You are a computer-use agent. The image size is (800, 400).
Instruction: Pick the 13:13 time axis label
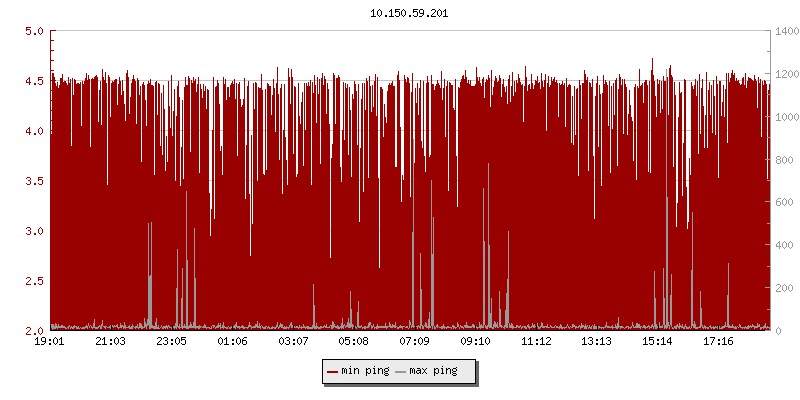tap(596, 342)
